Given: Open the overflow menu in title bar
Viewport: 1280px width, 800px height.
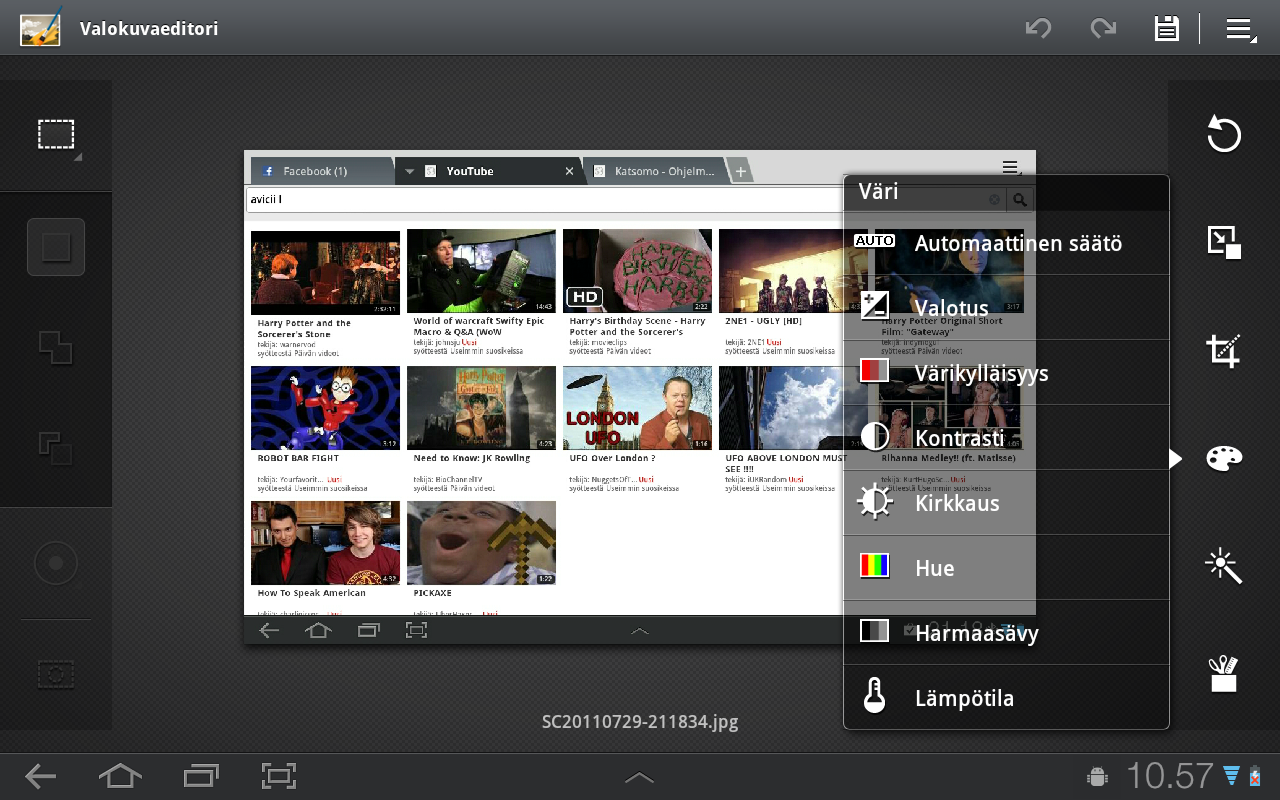Looking at the screenshot, I should [1241, 29].
